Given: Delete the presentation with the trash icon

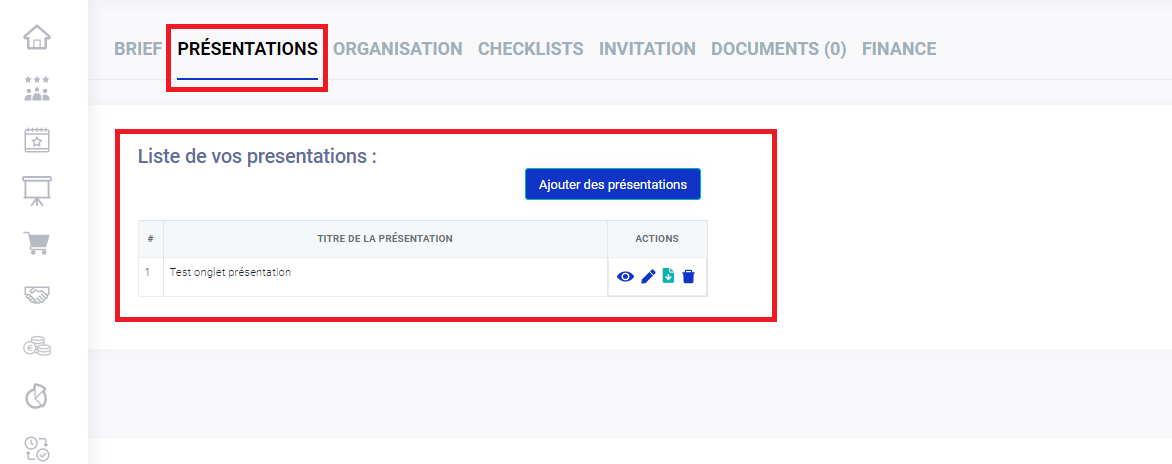Looking at the screenshot, I should [688, 277].
